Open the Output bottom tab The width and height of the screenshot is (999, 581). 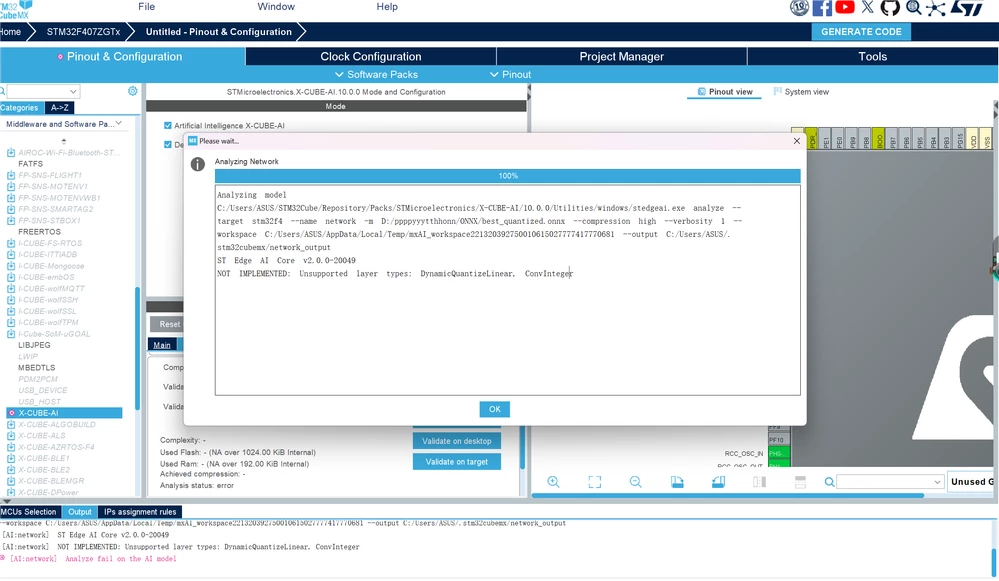[x=80, y=512]
